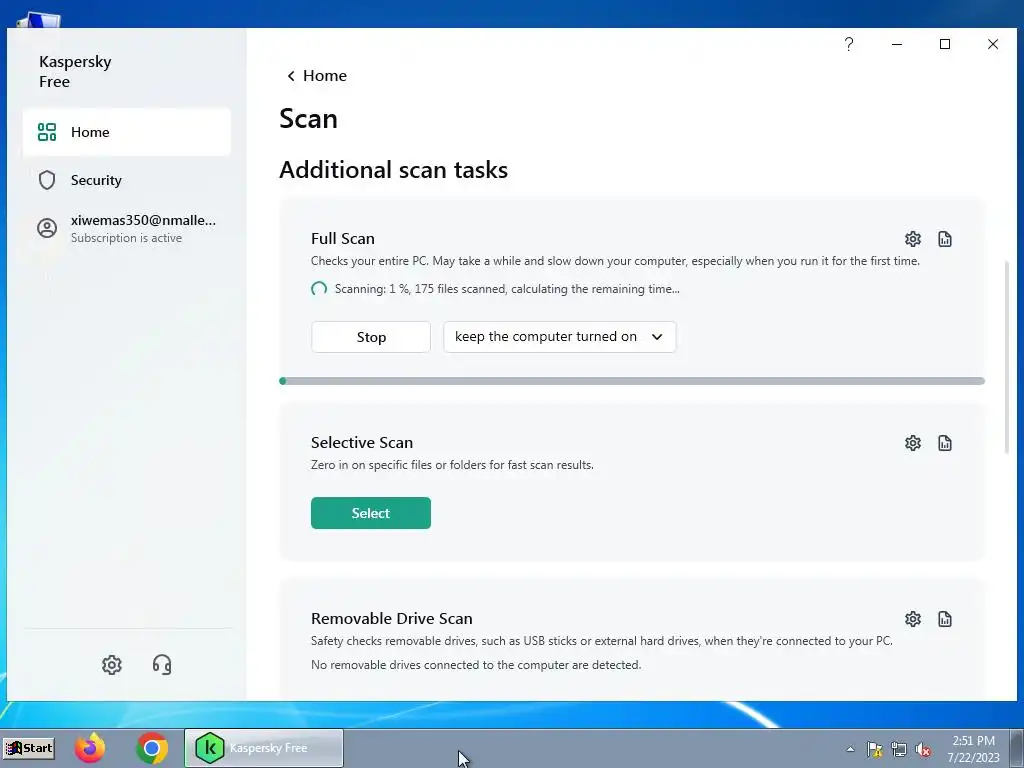Screen dimensions: 1024x768
Task: Click the Removable Drive Scan heading
Action: coord(392,618)
